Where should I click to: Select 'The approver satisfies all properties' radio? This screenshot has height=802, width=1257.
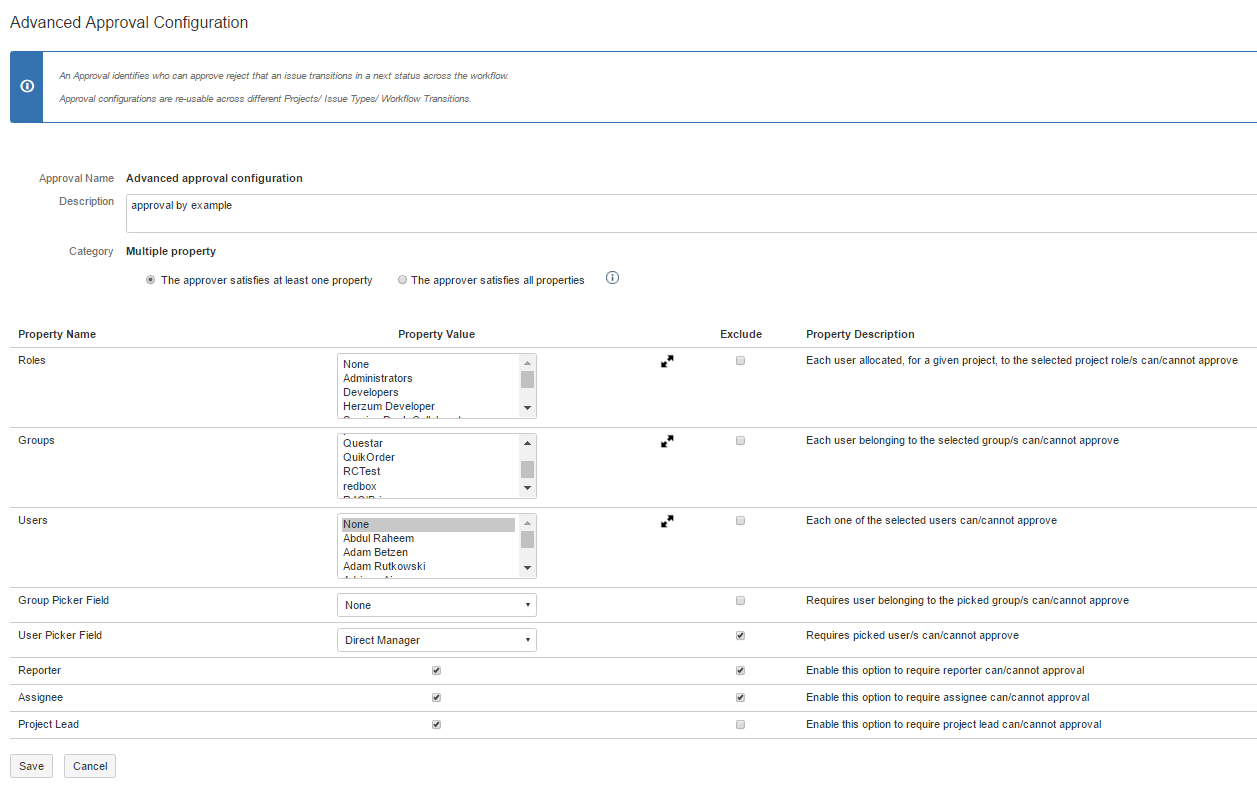403,280
